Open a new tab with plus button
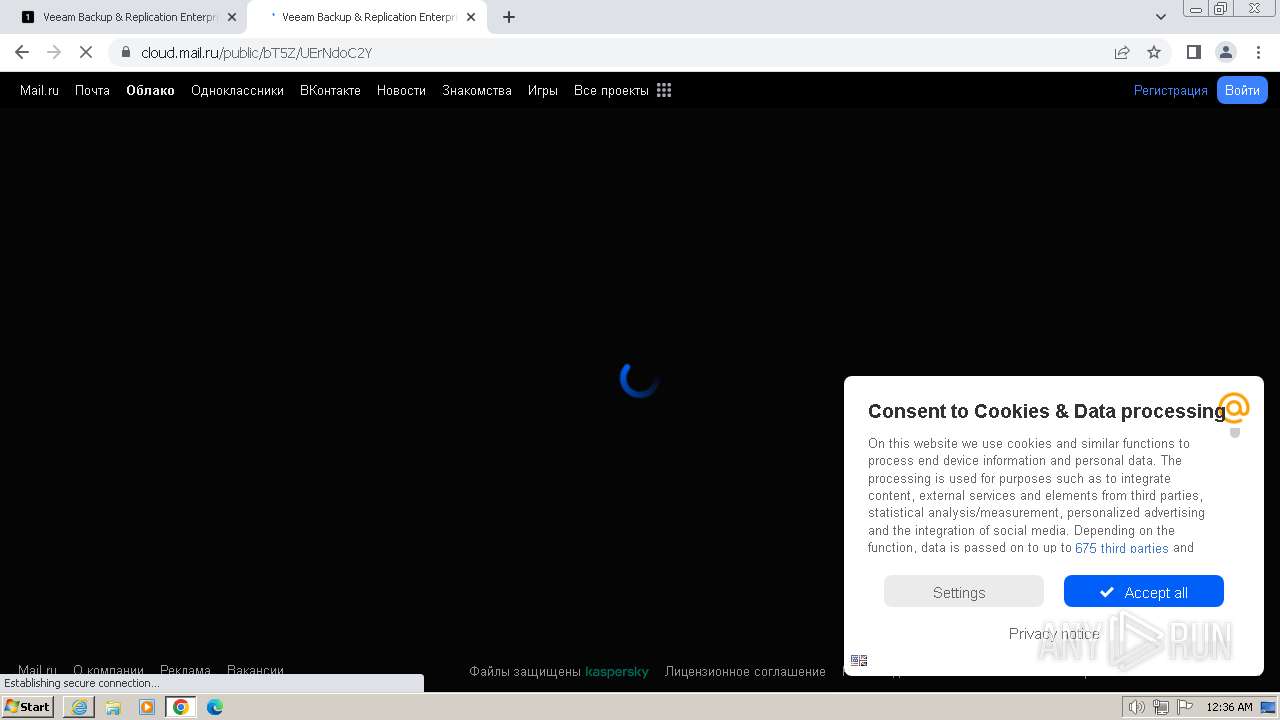This screenshot has height=720, width=1280. click(509, 17)
